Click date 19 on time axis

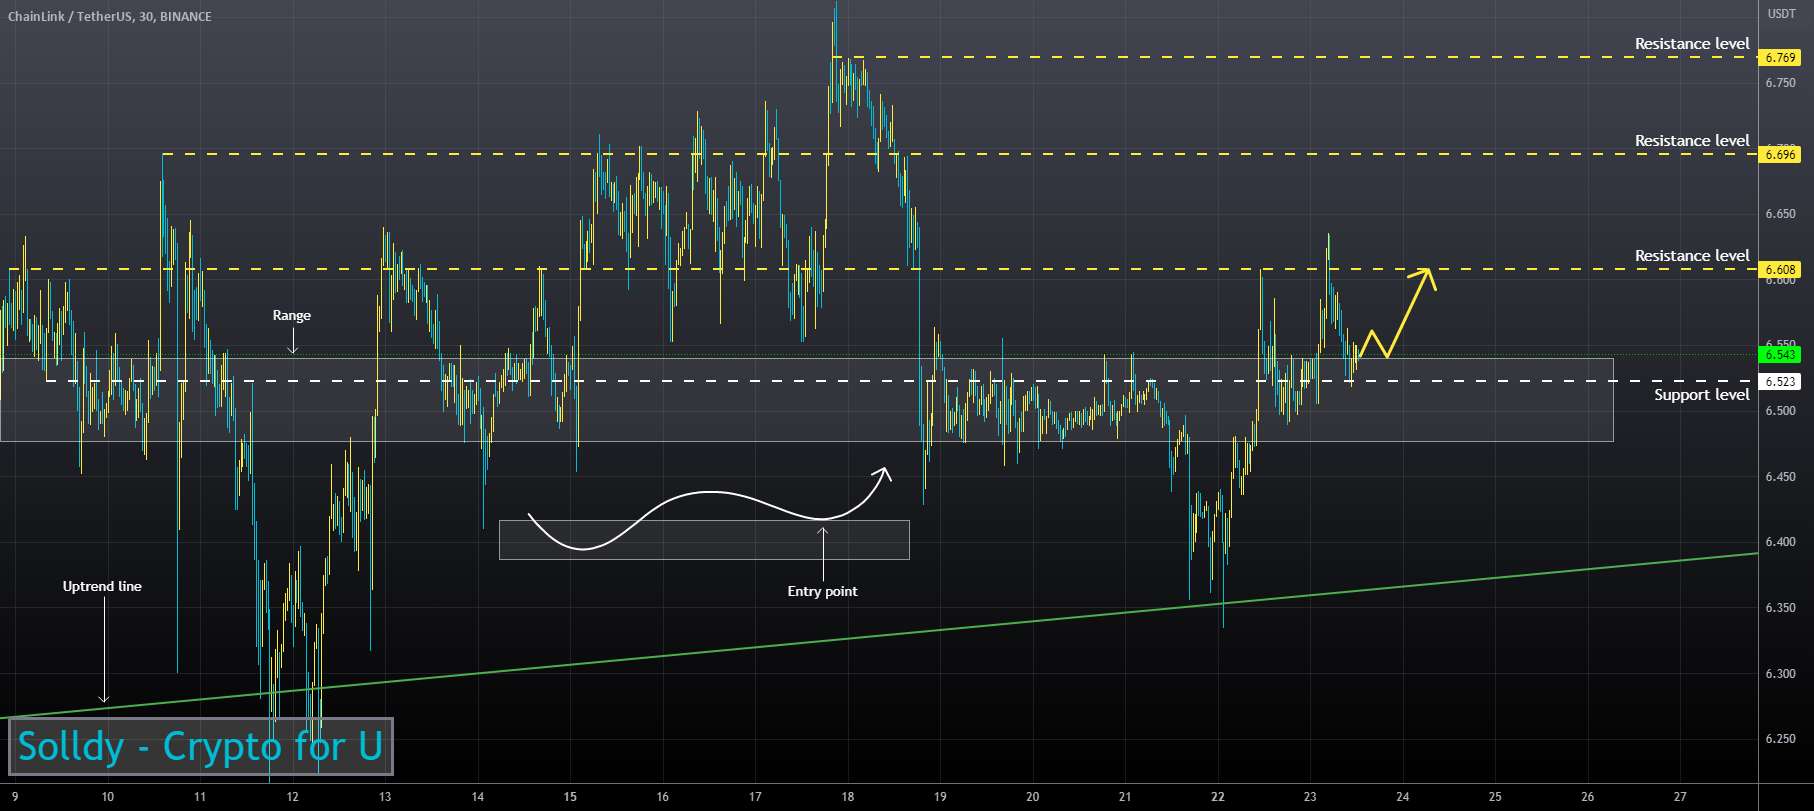tap(940, 797)
